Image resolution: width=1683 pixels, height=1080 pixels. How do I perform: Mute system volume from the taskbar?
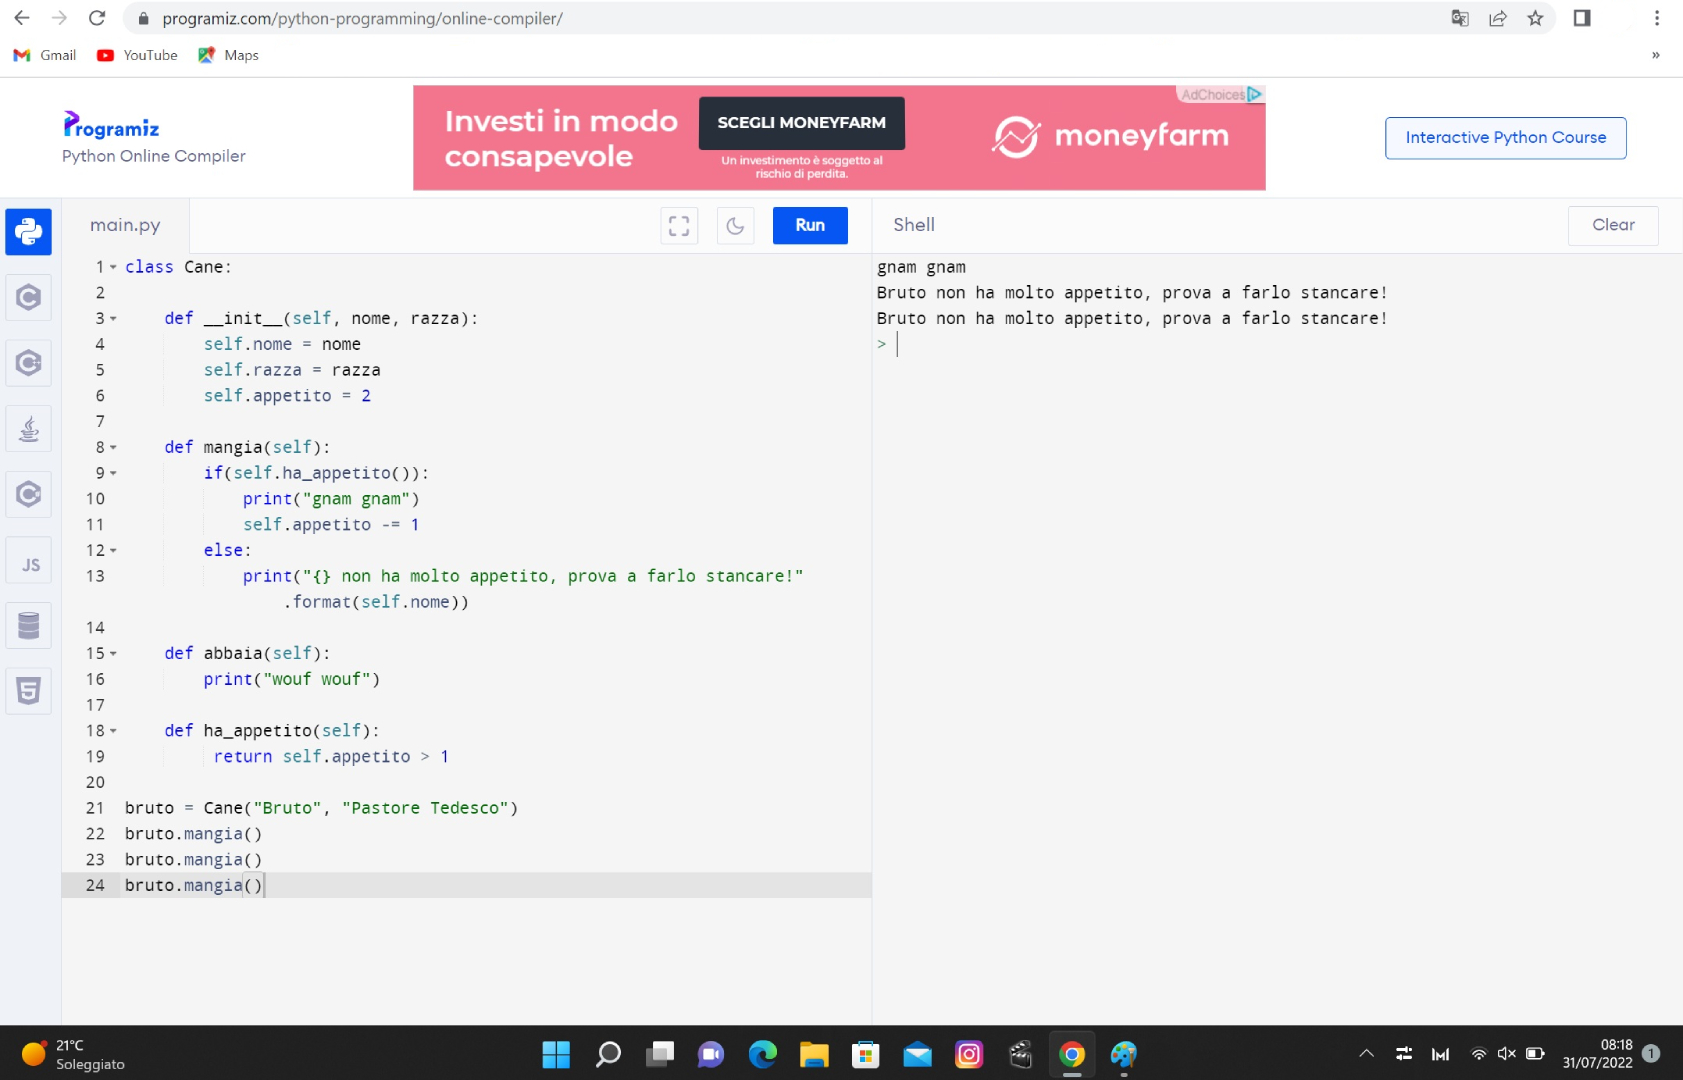point(1506,1053)
